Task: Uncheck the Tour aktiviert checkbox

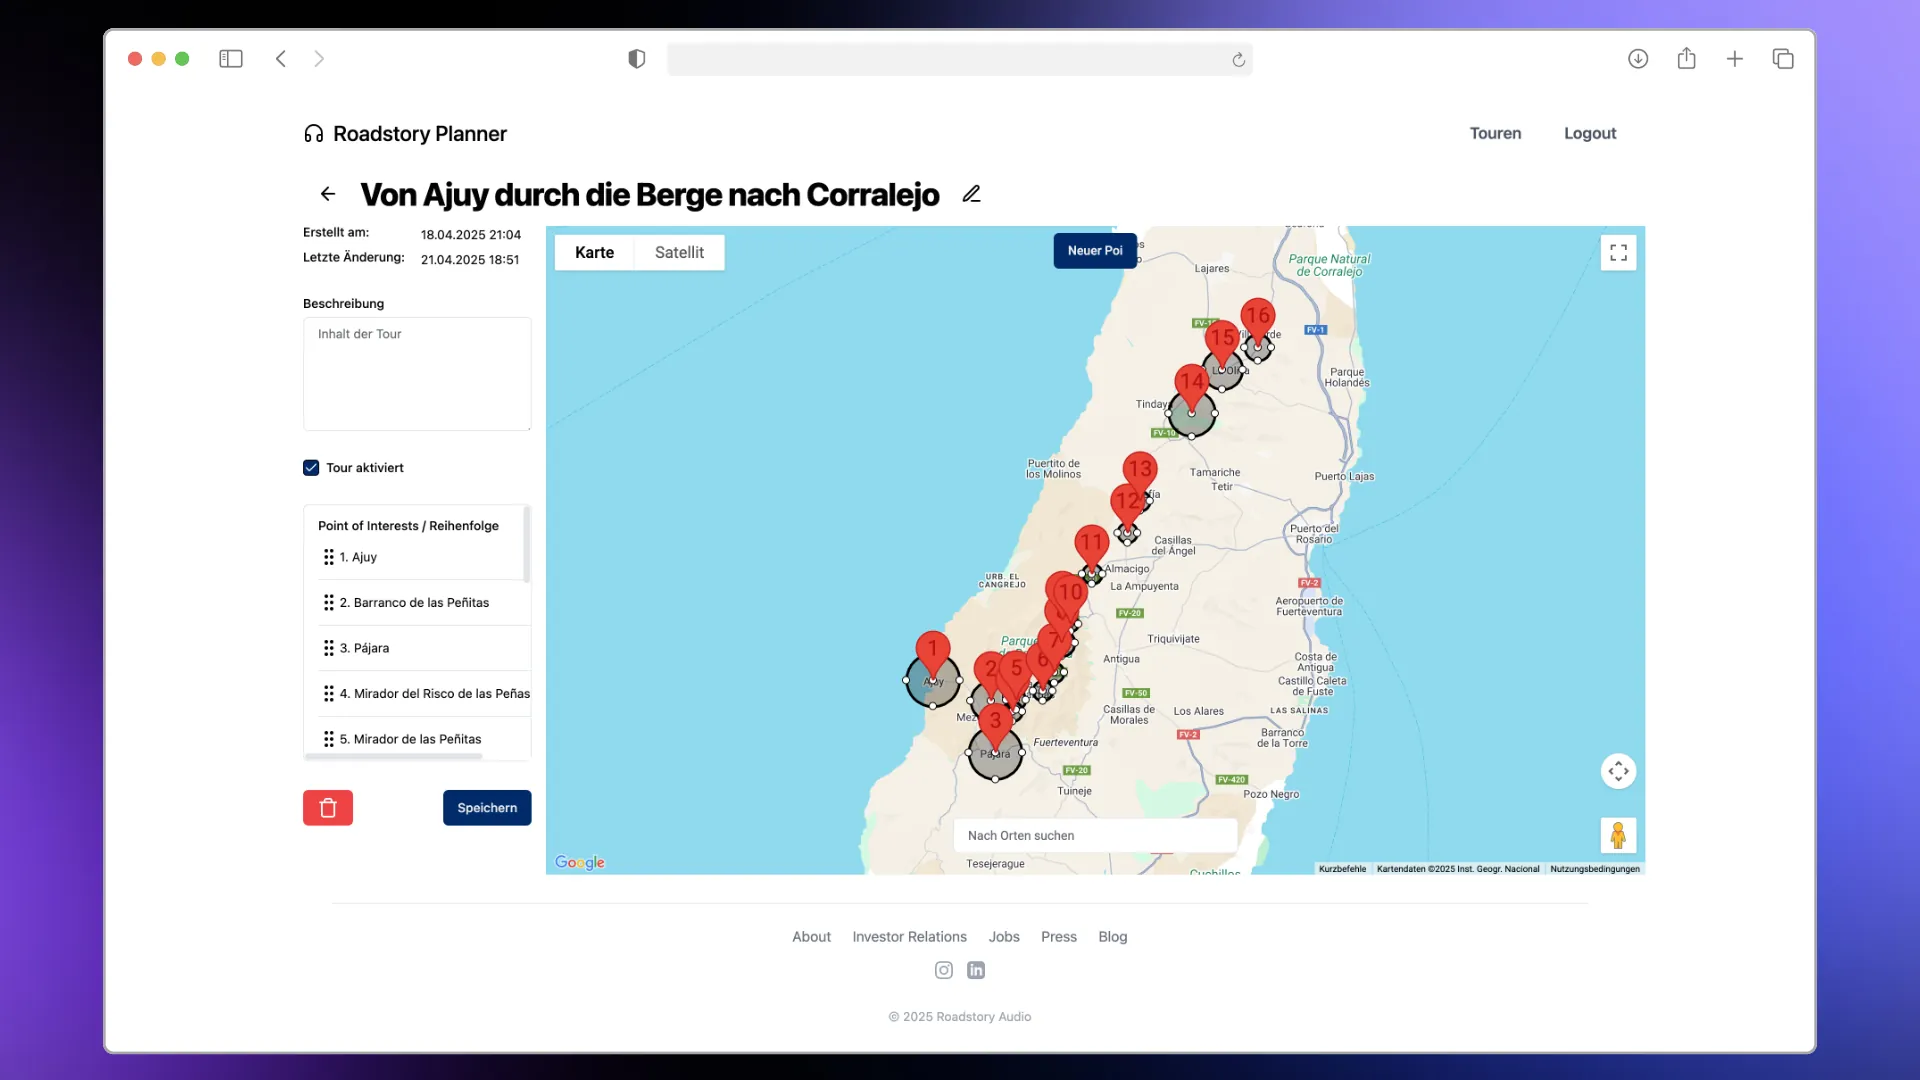Action: pos(311,468)
